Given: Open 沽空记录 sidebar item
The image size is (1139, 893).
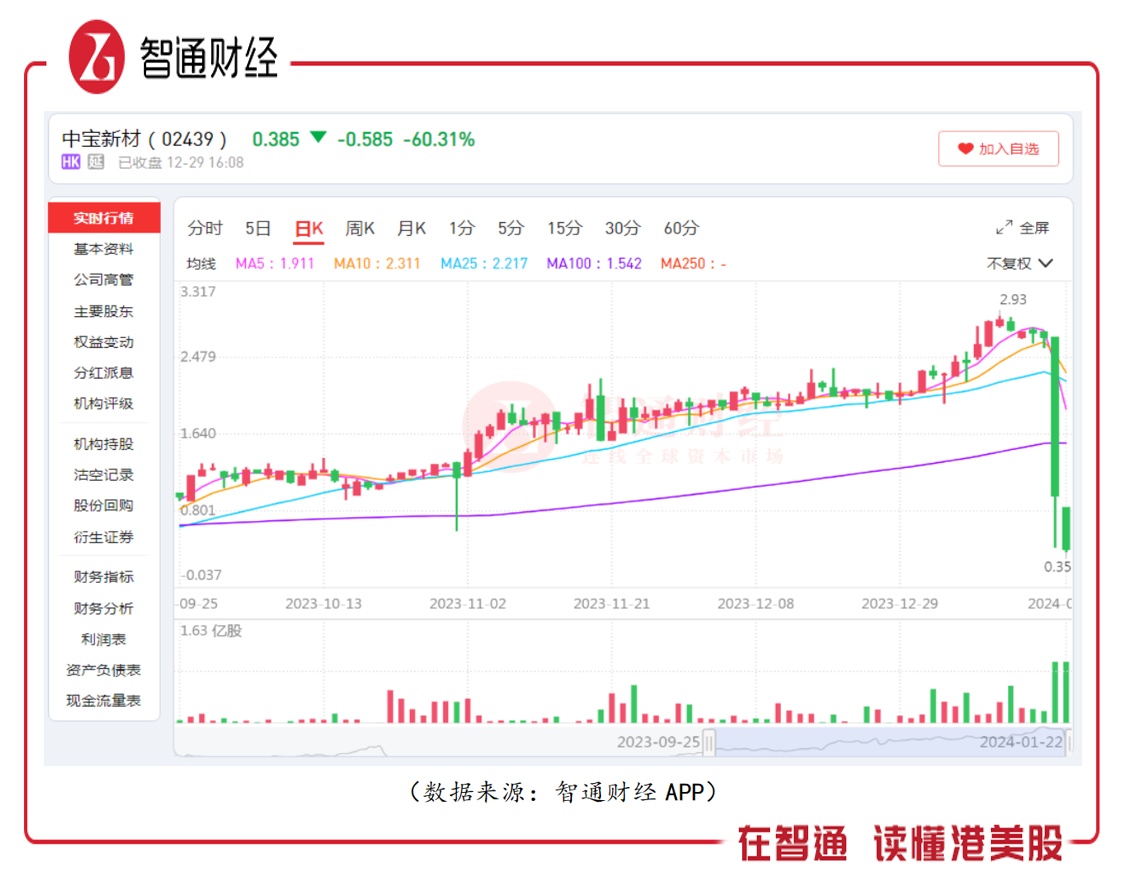Looking at the screenshot, I should 104,475.
